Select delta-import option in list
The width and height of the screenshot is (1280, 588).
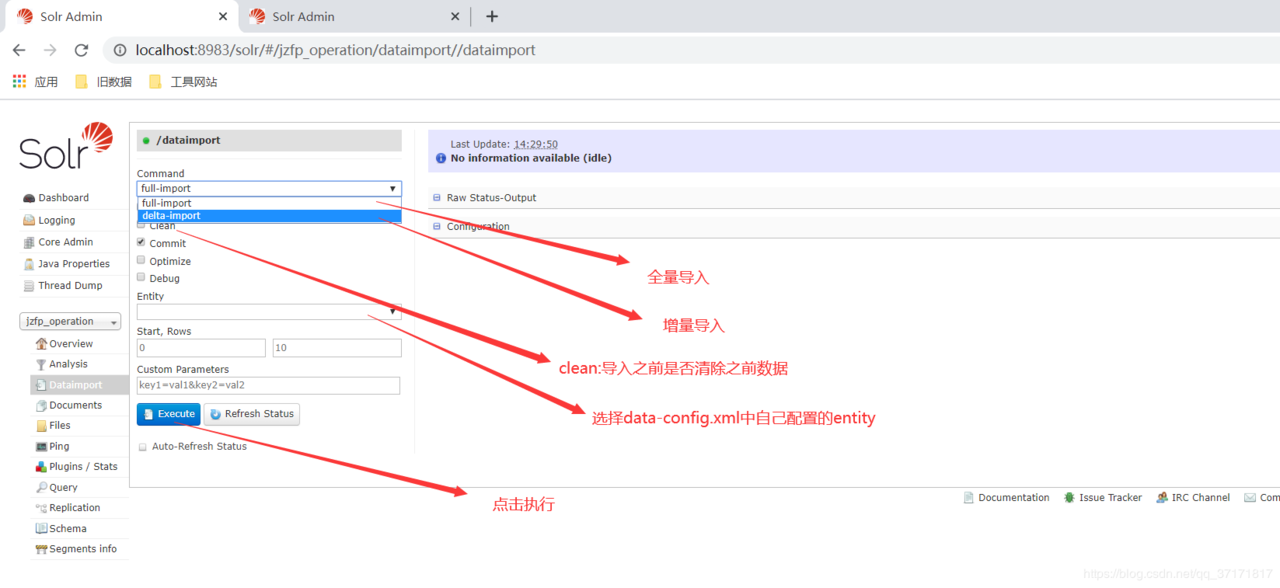click(269, 215)
